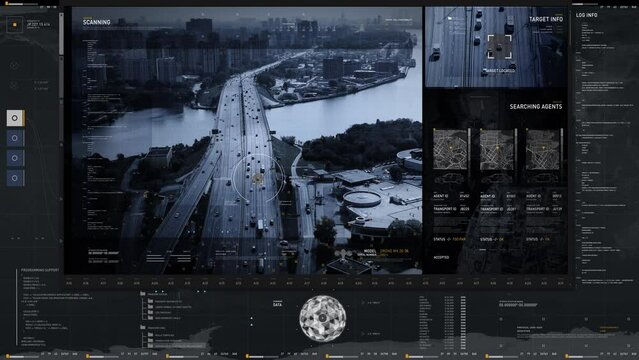Click the center core of the data sphere
This screenshot has width=639, height=360.
(322, 318)
